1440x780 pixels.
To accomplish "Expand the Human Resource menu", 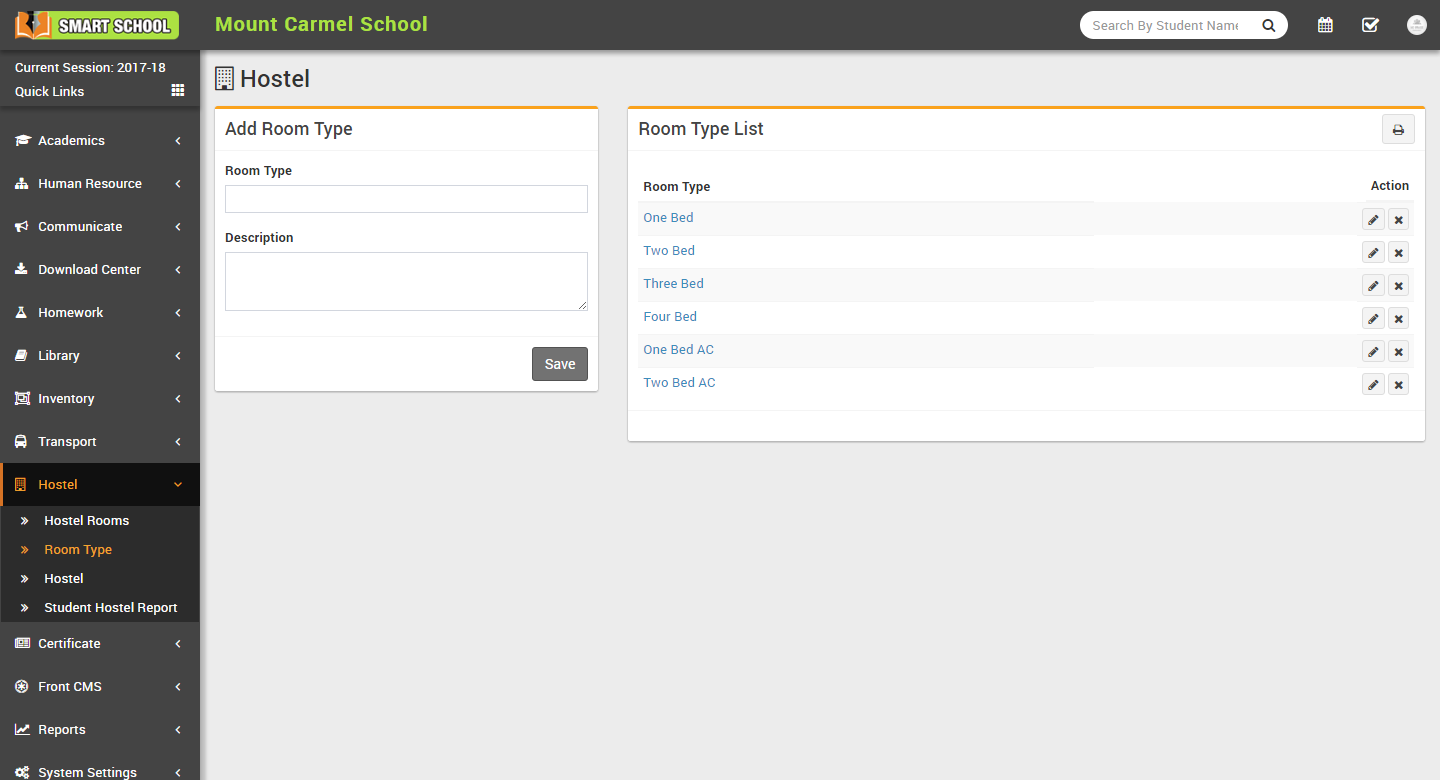I will (99, 184).
